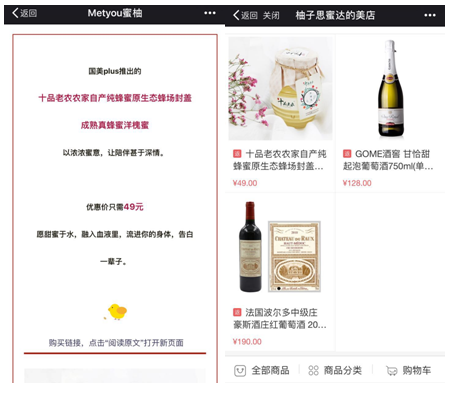Viewport: 451px width, 404px height.
Task: Click red badge beside GOME酒窖 title
Action: coord(347,154)
